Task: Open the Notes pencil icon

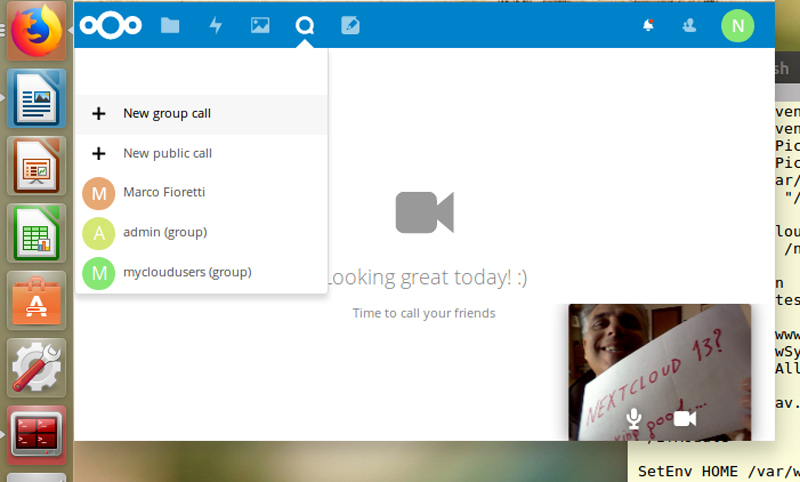Action: [x=350, y=26]
